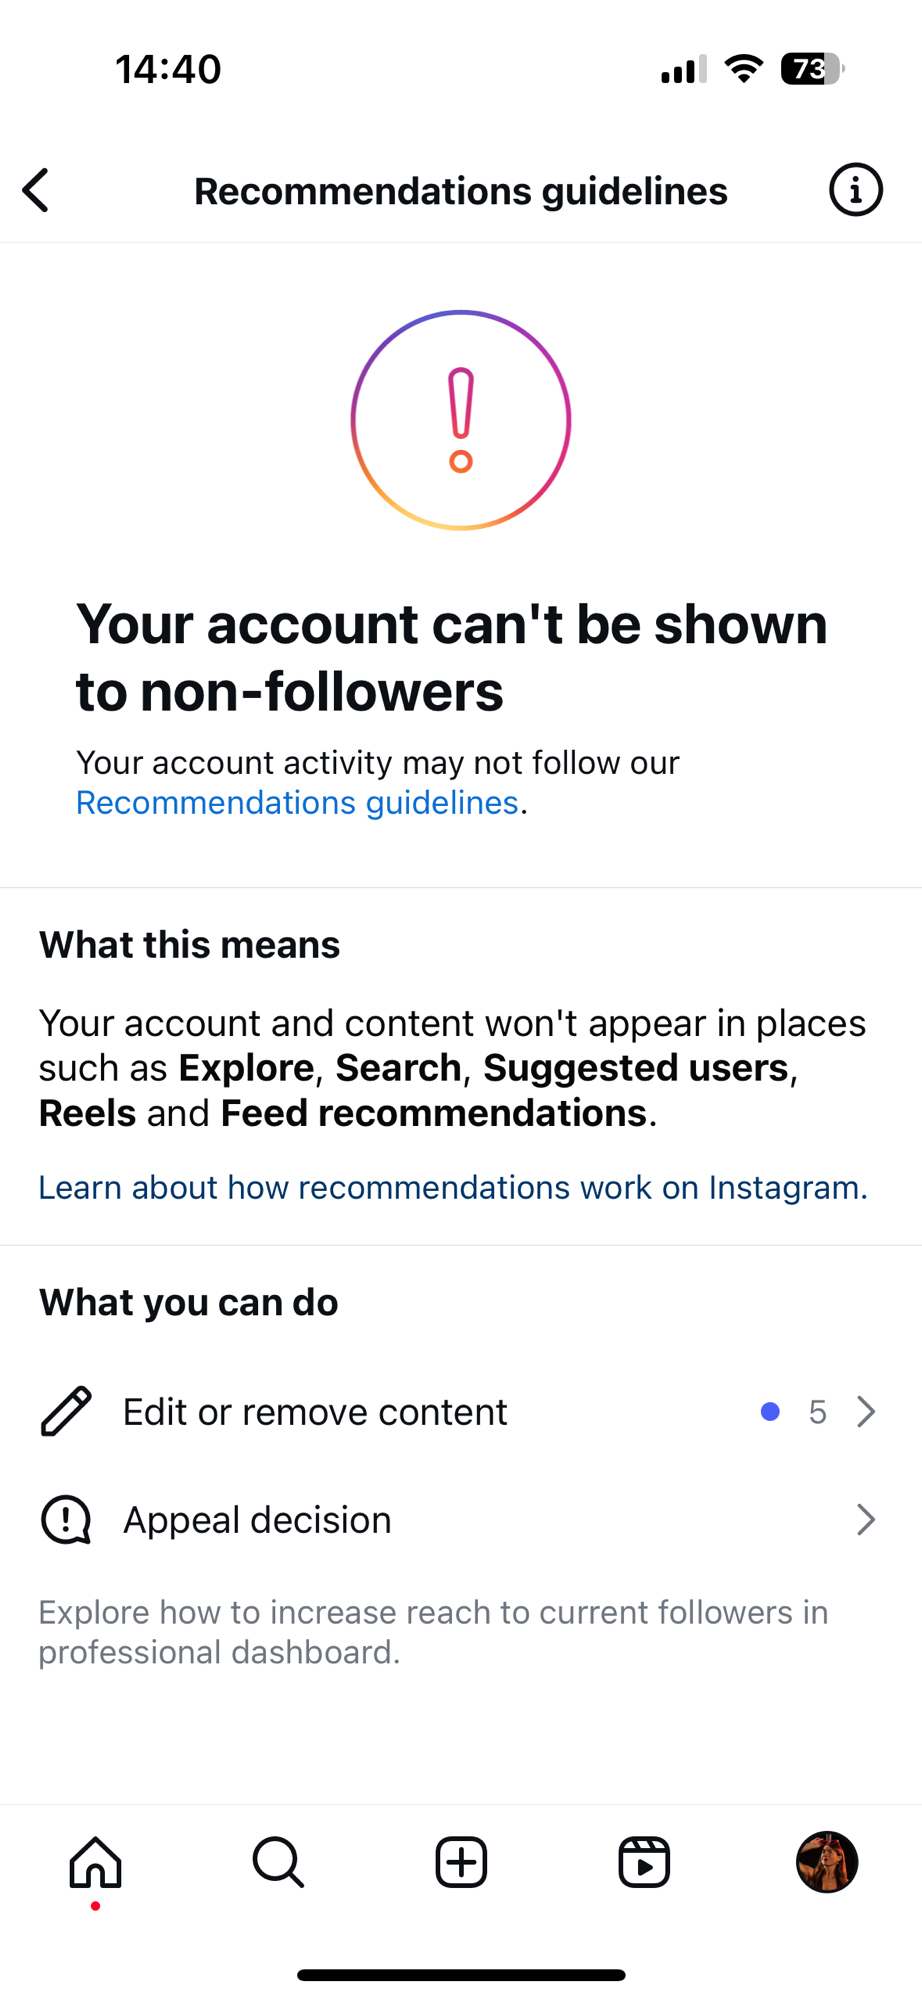Tap the large exclamation warning circle
This screenshot has width=922, height=2000.
(461, 420)
